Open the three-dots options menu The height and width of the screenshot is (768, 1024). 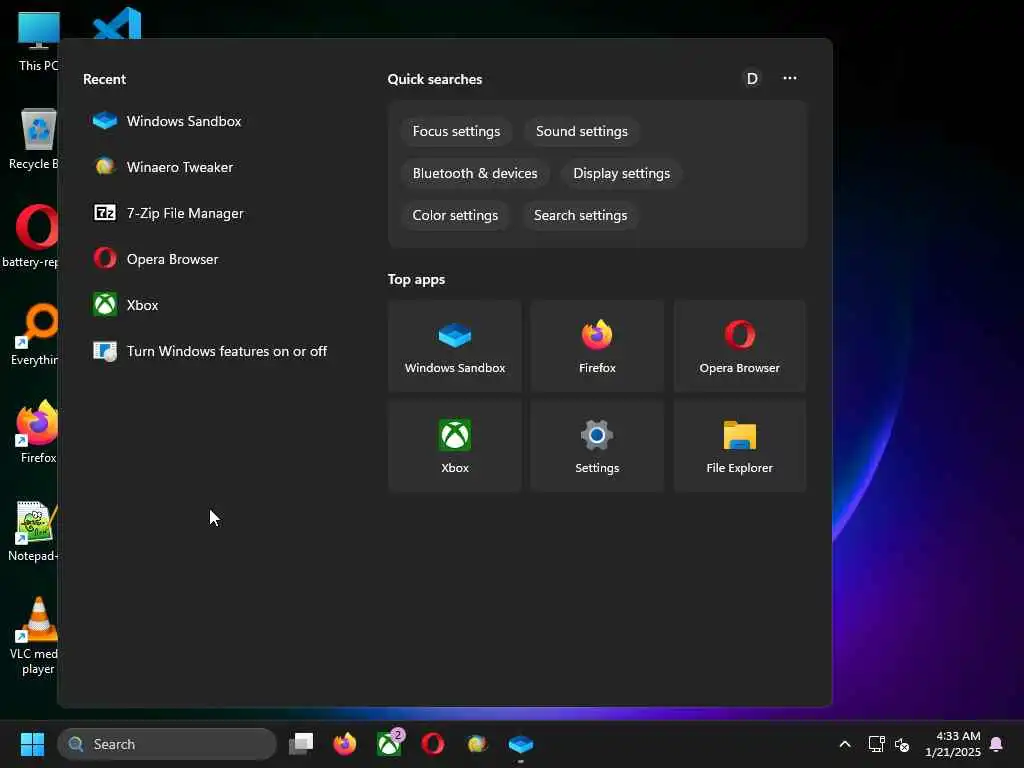[790, 78]
